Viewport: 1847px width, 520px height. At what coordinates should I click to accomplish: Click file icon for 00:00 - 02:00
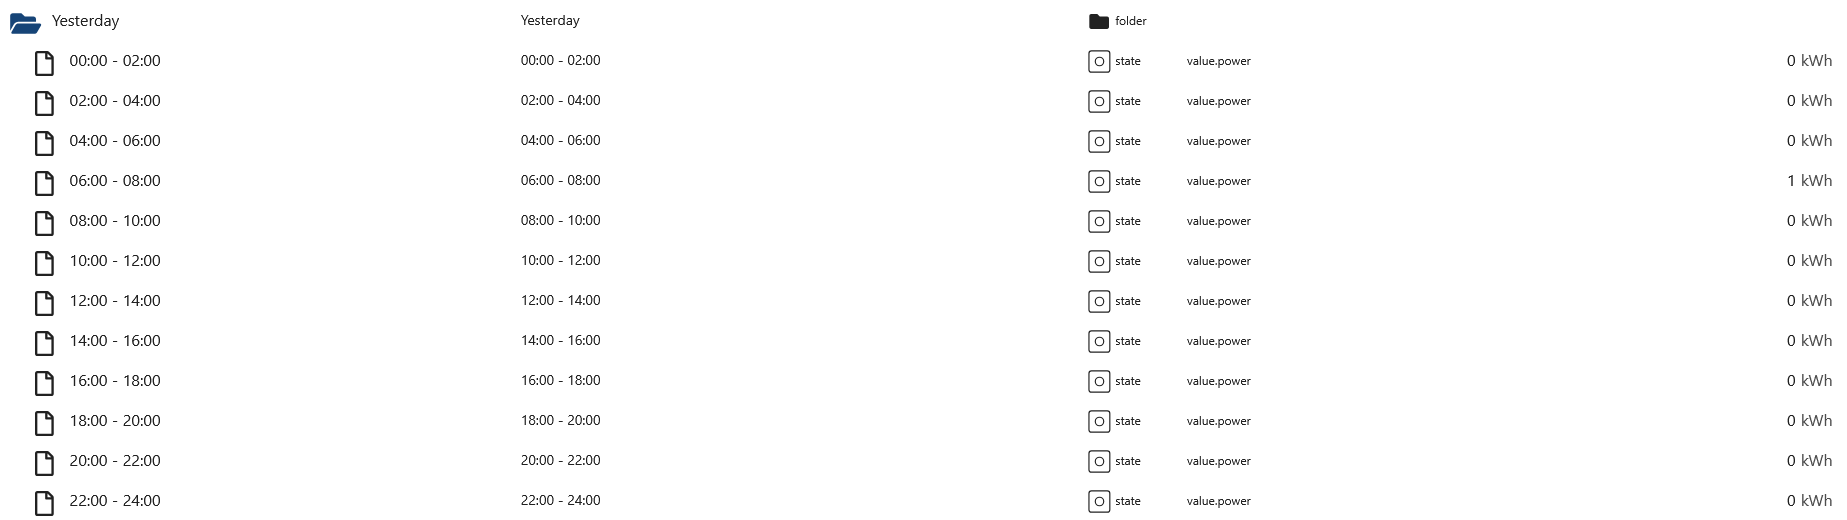pyautogui.click(x=44, y=63)
